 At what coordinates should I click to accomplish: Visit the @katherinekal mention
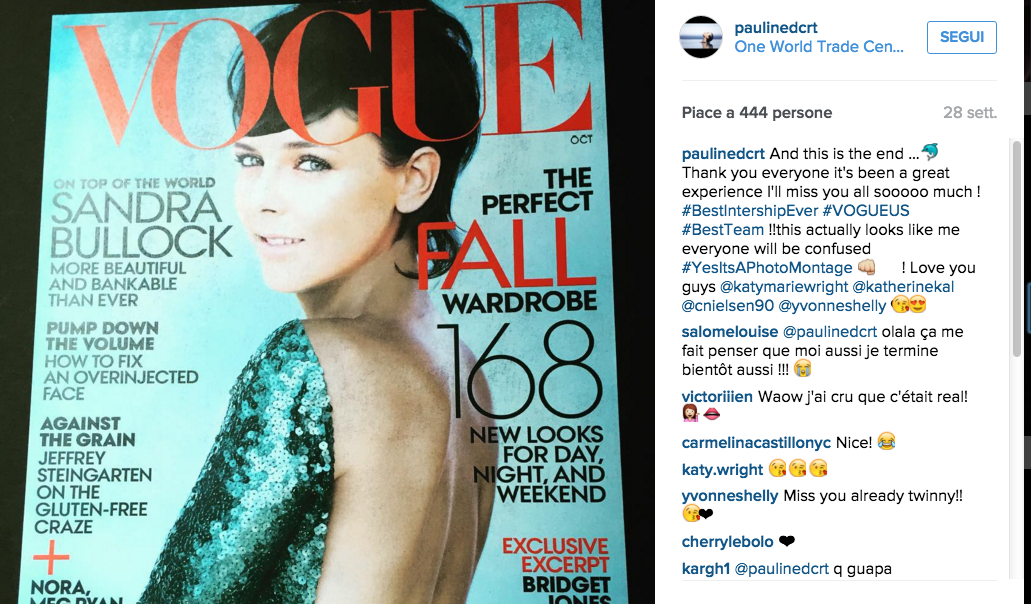(x=903, y=287)
